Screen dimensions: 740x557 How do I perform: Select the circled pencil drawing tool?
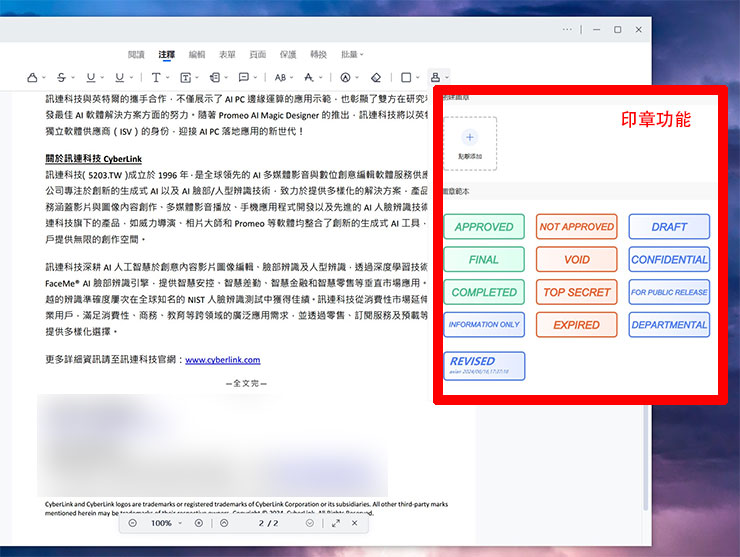[x=345, y=77]
